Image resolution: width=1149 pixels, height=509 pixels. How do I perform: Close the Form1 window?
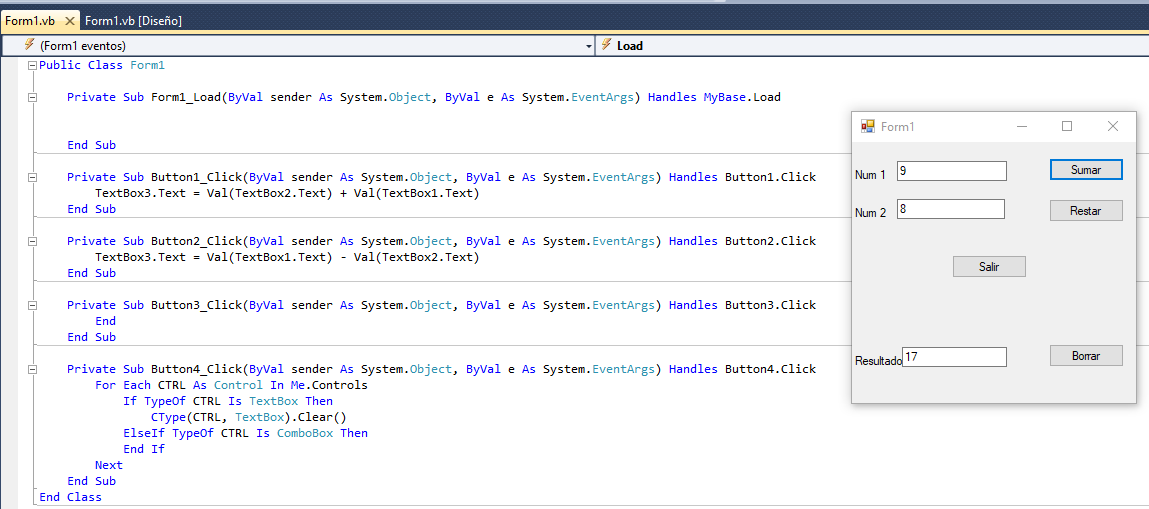tap(1113, 127)
